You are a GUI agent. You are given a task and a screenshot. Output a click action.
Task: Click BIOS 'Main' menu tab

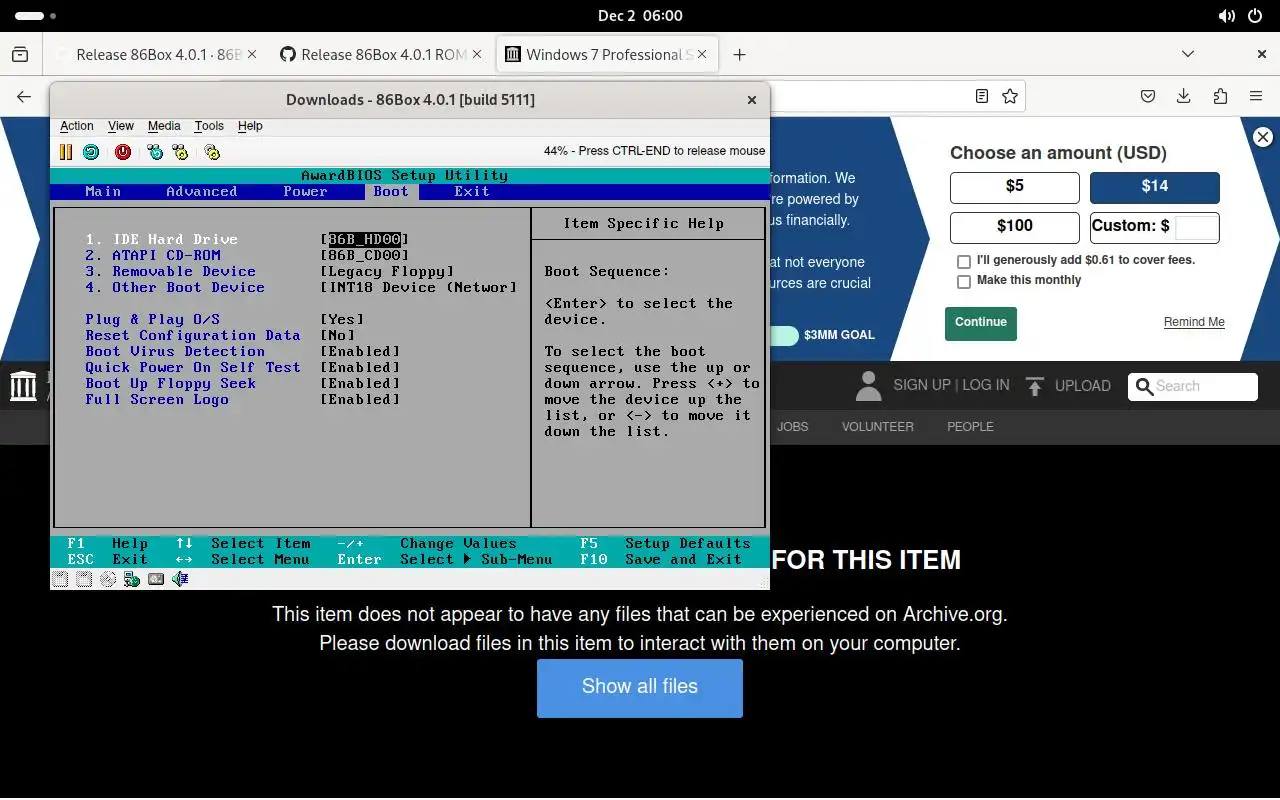tap(103, 192)
